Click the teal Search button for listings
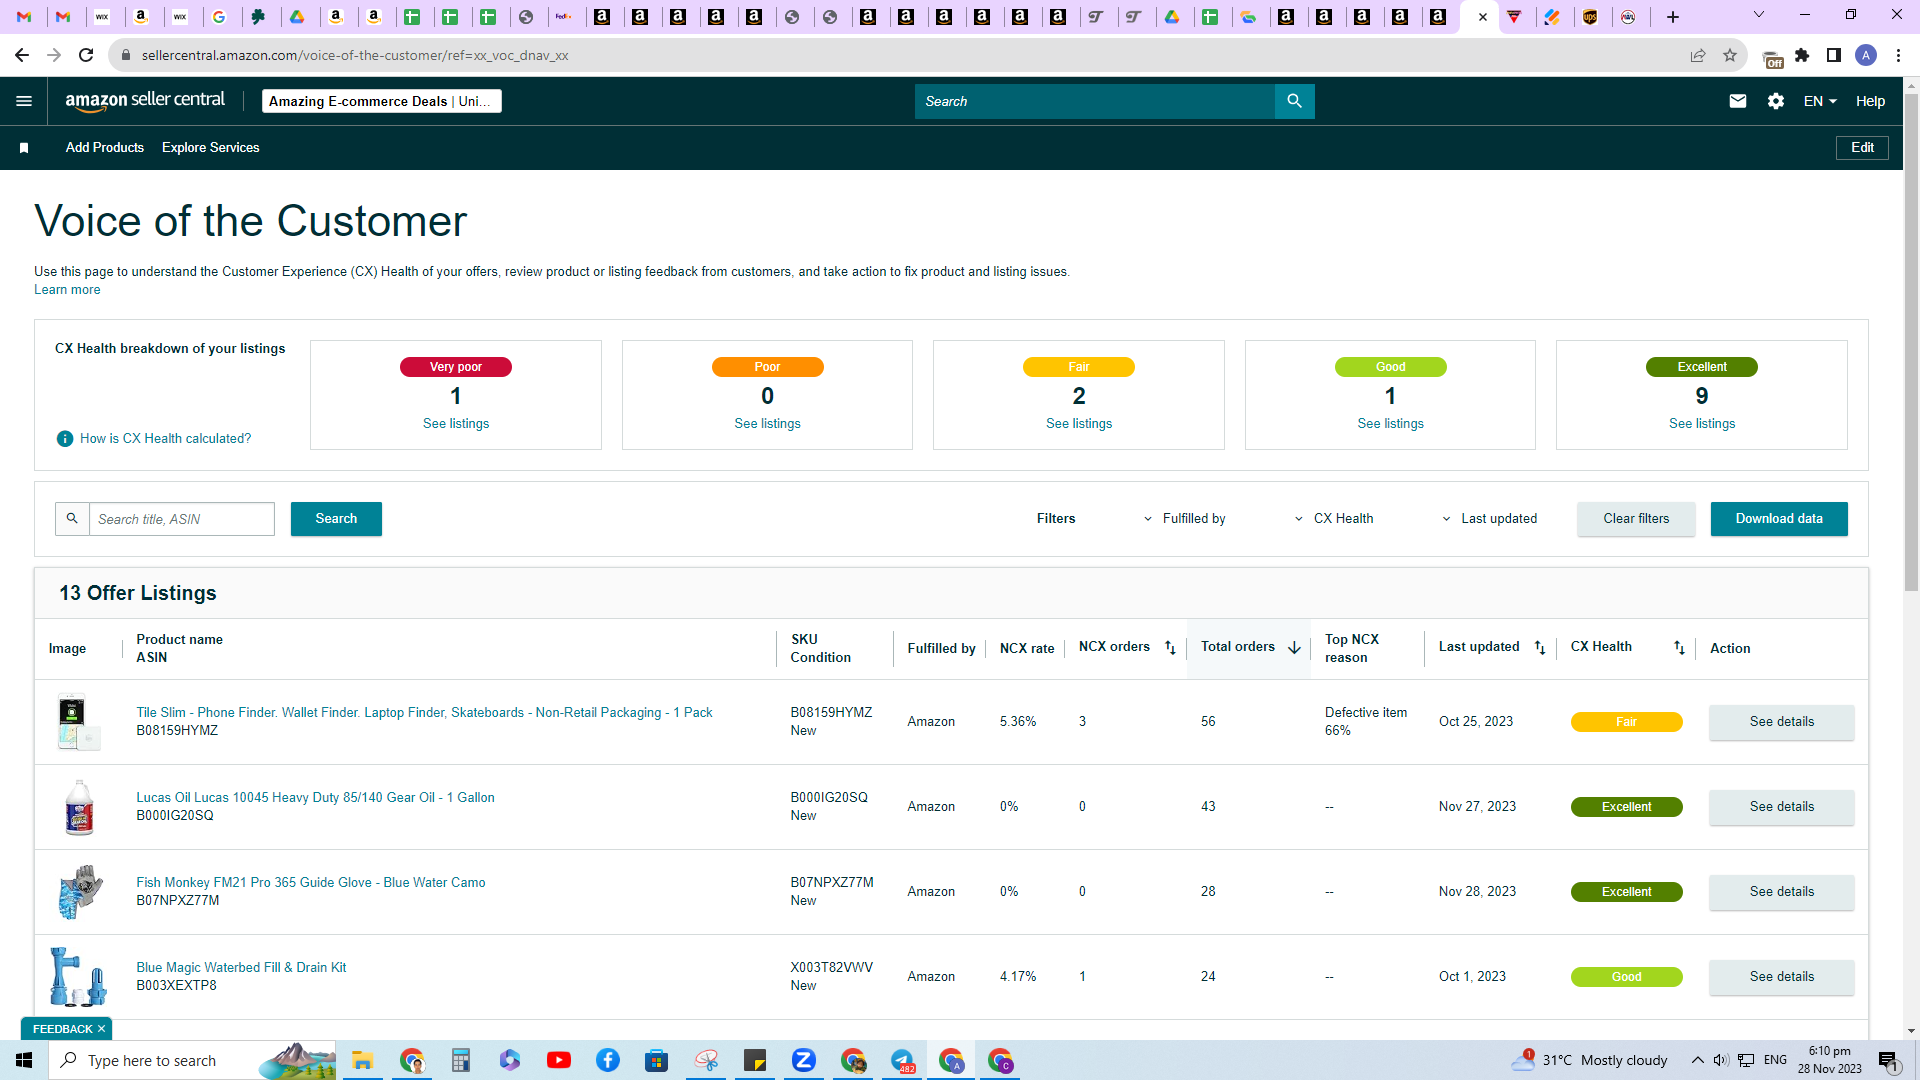Viewport: 1920px width, 1080px height. click(336, 519)
